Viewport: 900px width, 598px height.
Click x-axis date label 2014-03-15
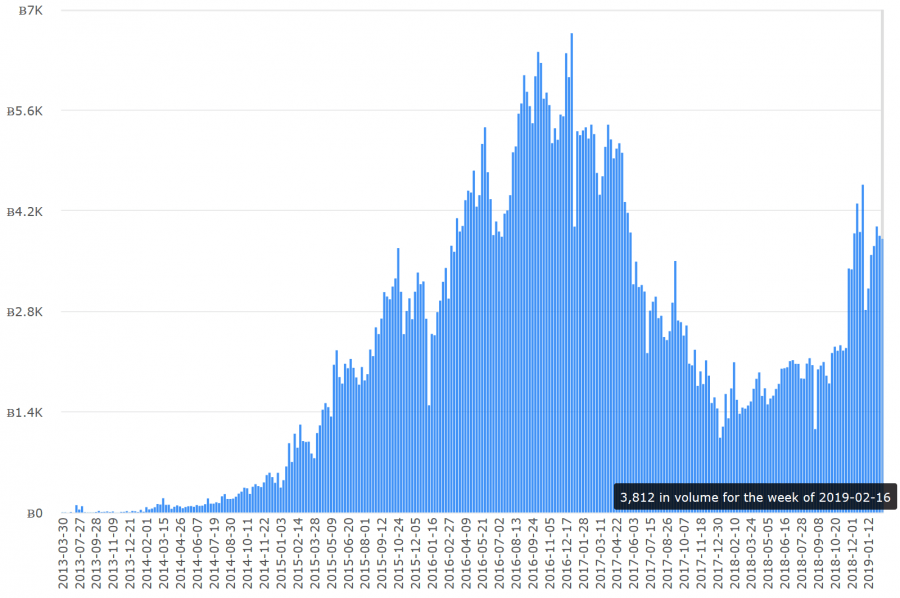[164, 553]
